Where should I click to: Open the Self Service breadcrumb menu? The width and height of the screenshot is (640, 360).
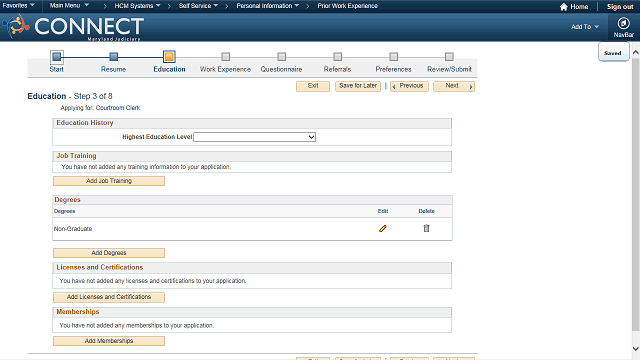coord(198,6)
